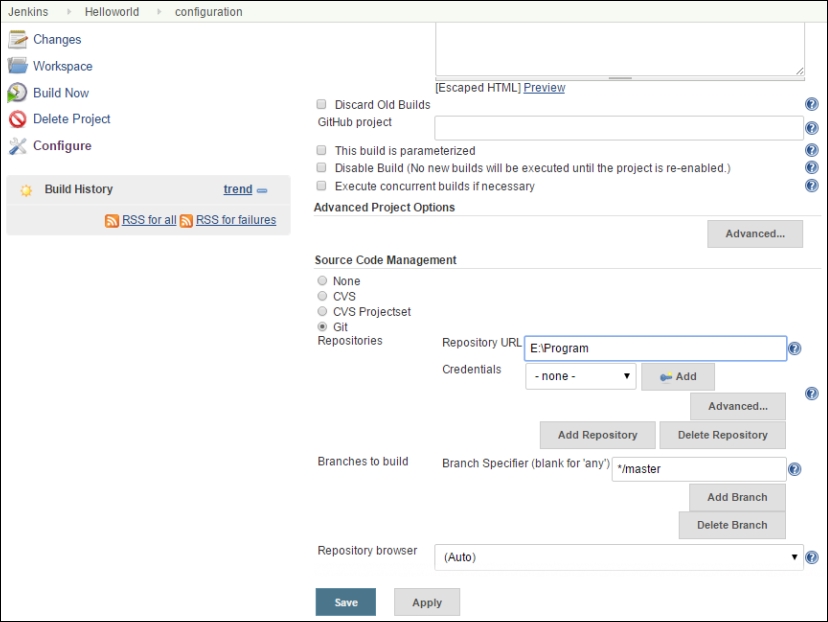The image size is (828, 622).
Task: Open help for Execute concurrent builds
Action: [812, 185]
